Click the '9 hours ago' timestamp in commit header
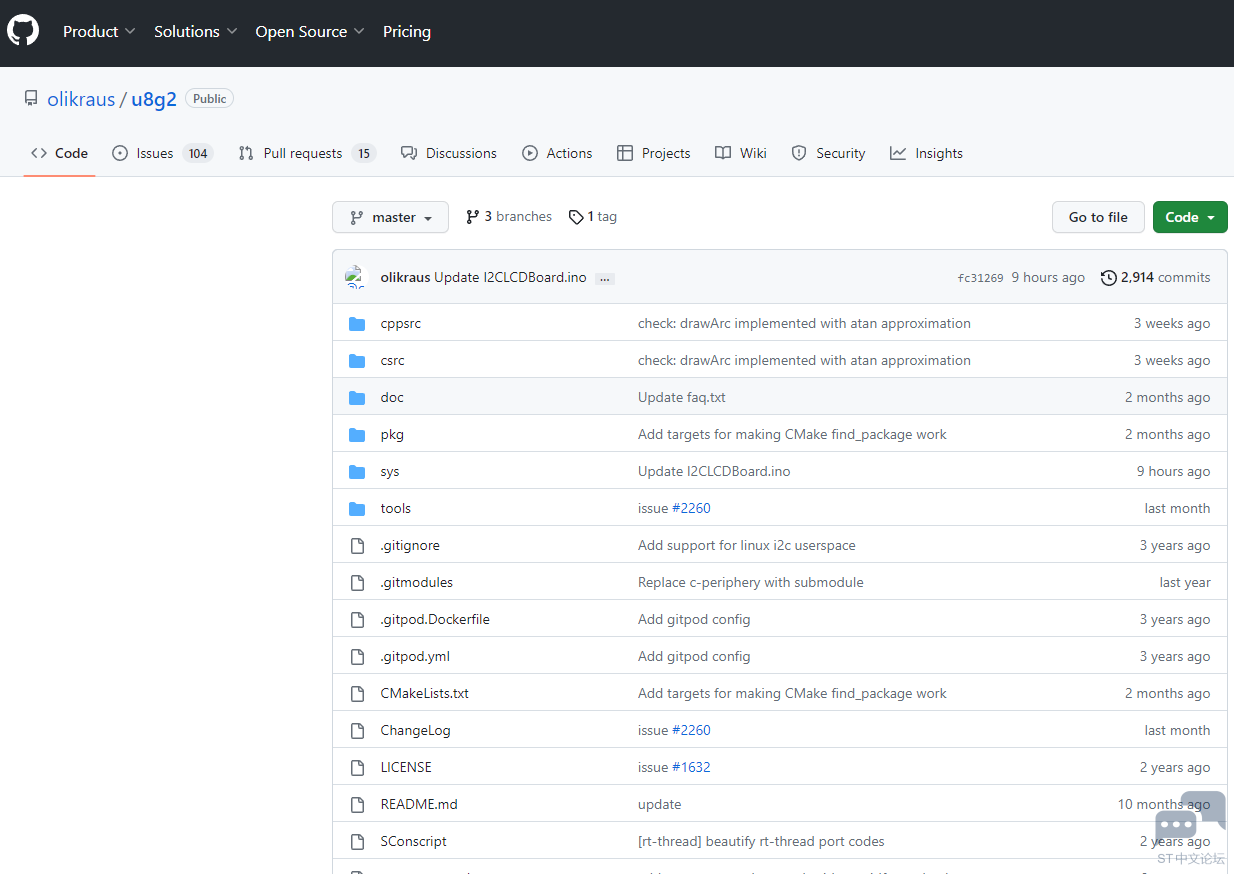Screen dimensions: 1234x874 [x=1048, y=277]
